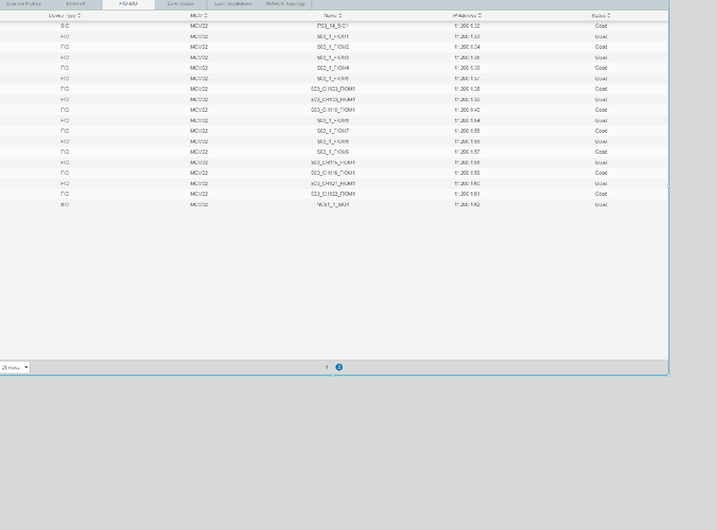
Task: Sort table by Device Type column arrows
Action: pyautogui.click(x=80, y=16)
